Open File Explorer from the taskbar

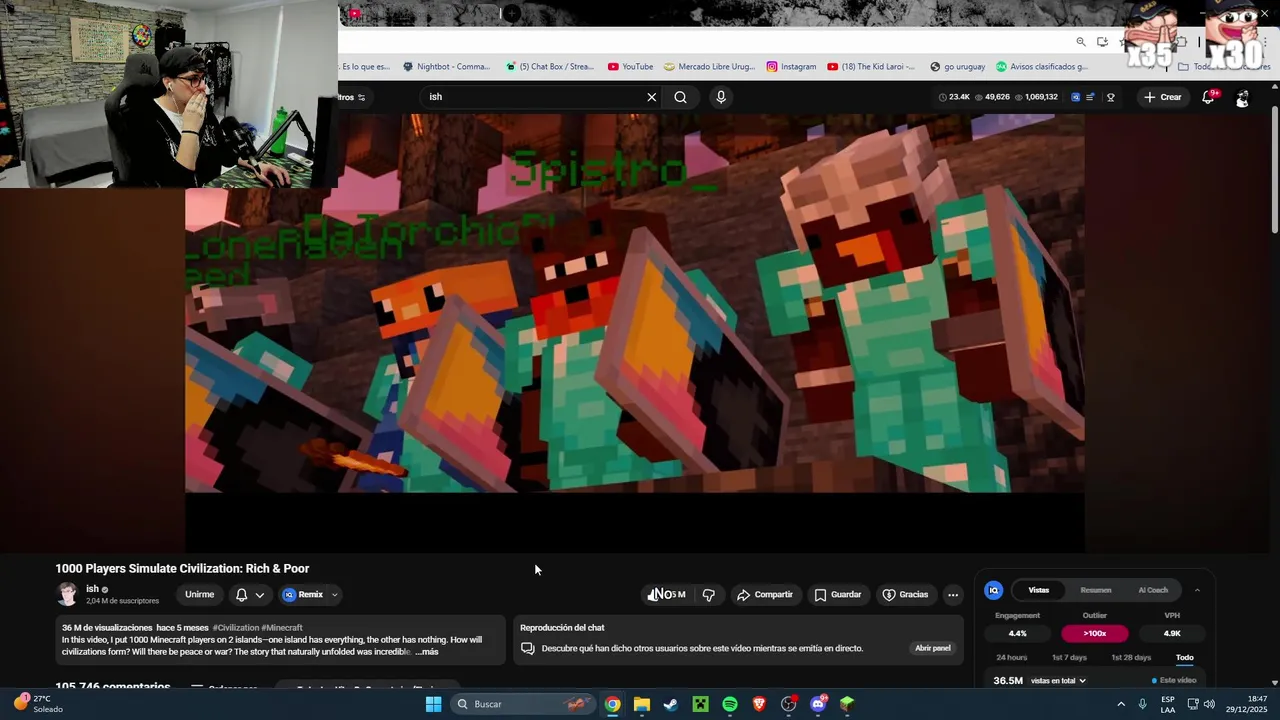(642, 704)
